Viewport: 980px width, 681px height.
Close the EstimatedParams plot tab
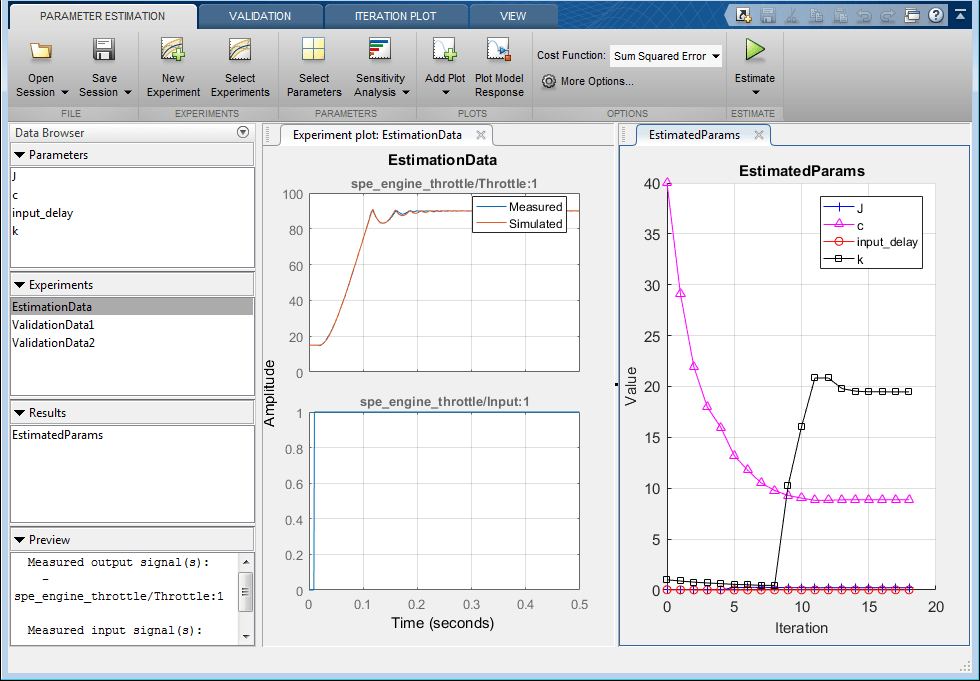(759, 135)
